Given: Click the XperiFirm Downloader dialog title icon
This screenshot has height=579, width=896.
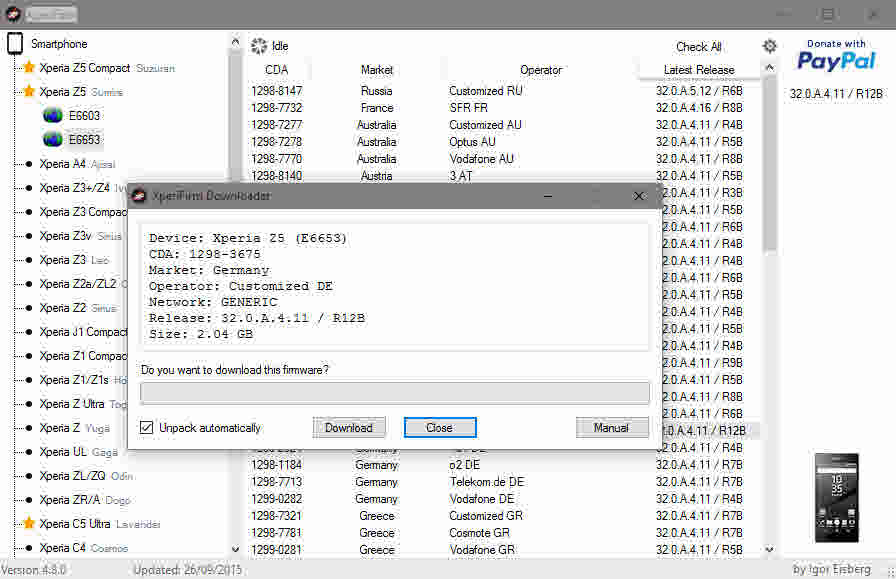Looking at the screenshot, I should coord(139,196).
